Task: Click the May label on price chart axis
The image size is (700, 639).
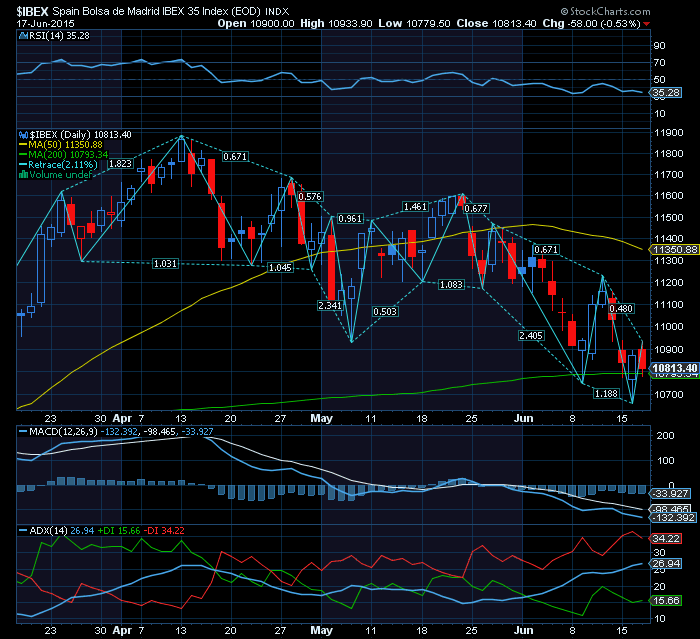Action: point(321,418)
